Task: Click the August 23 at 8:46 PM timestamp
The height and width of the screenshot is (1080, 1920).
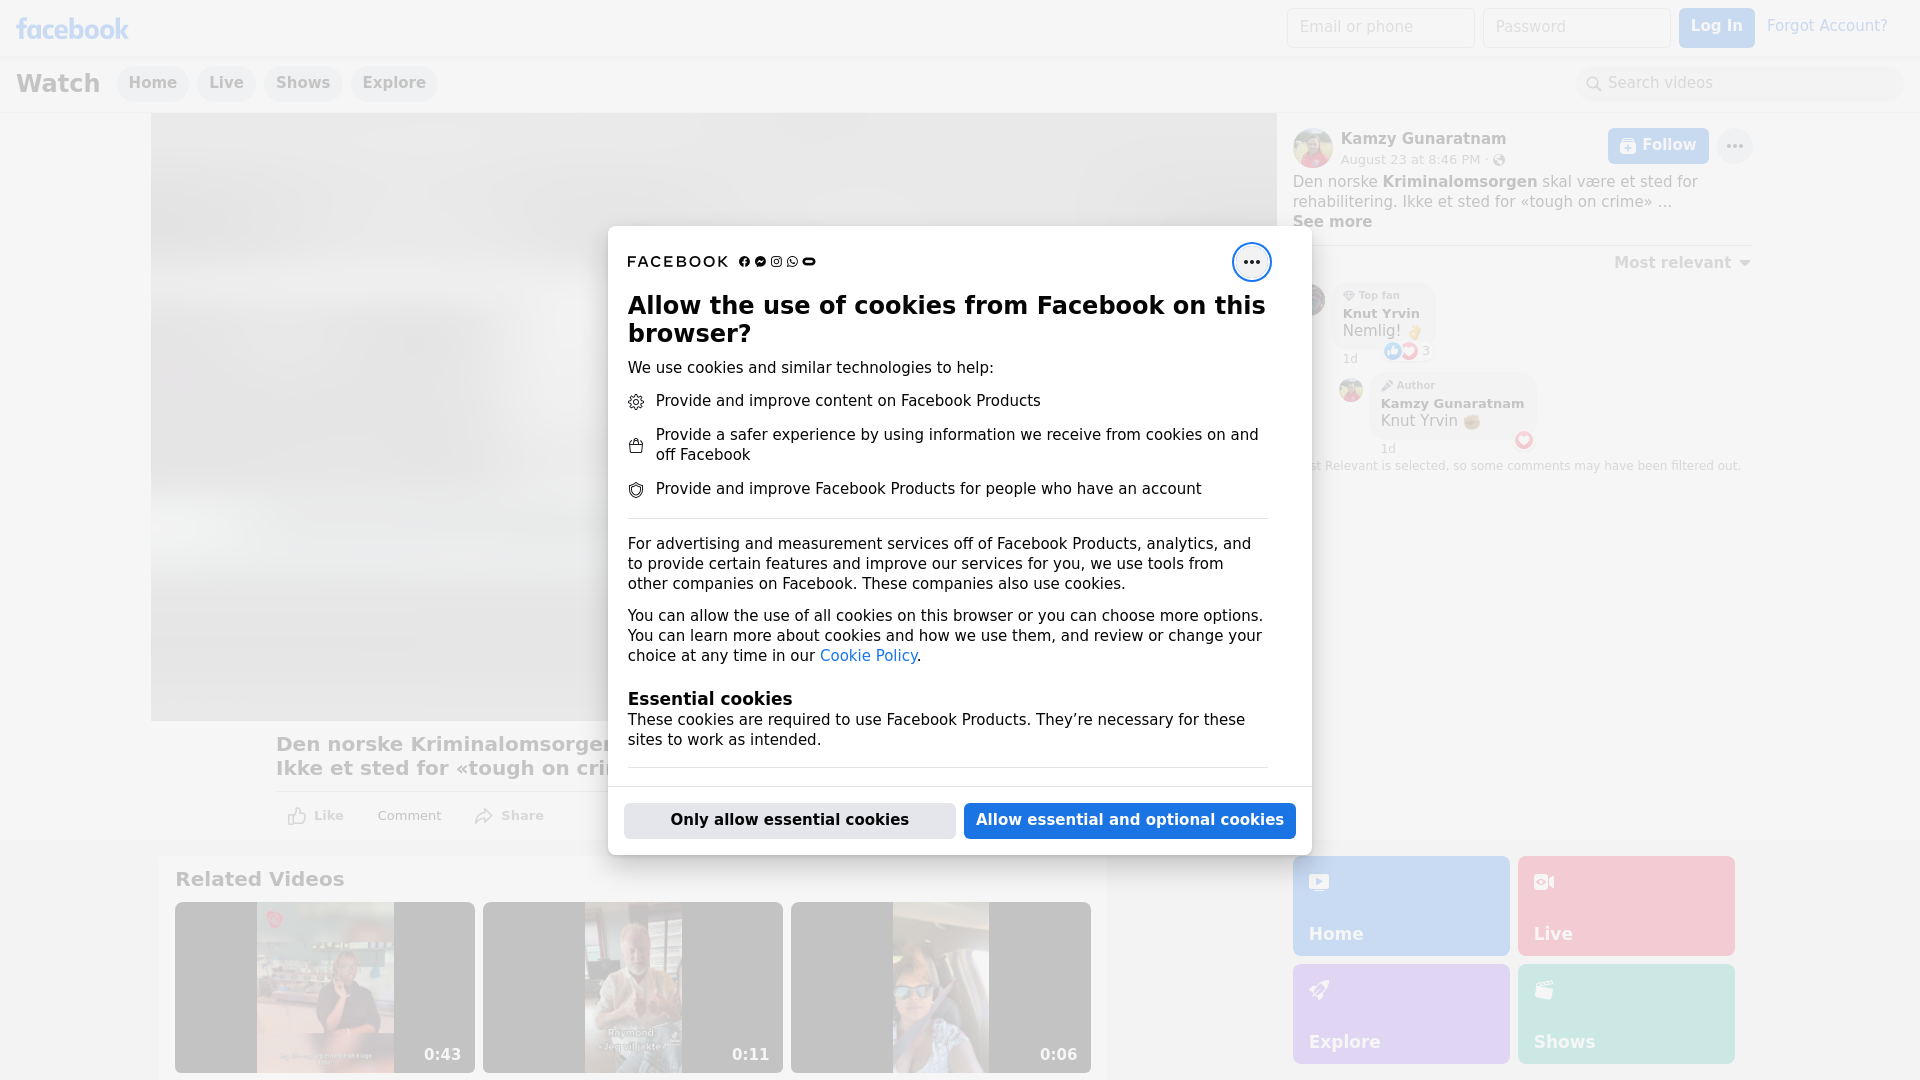Action: (x=1410, y=160)
